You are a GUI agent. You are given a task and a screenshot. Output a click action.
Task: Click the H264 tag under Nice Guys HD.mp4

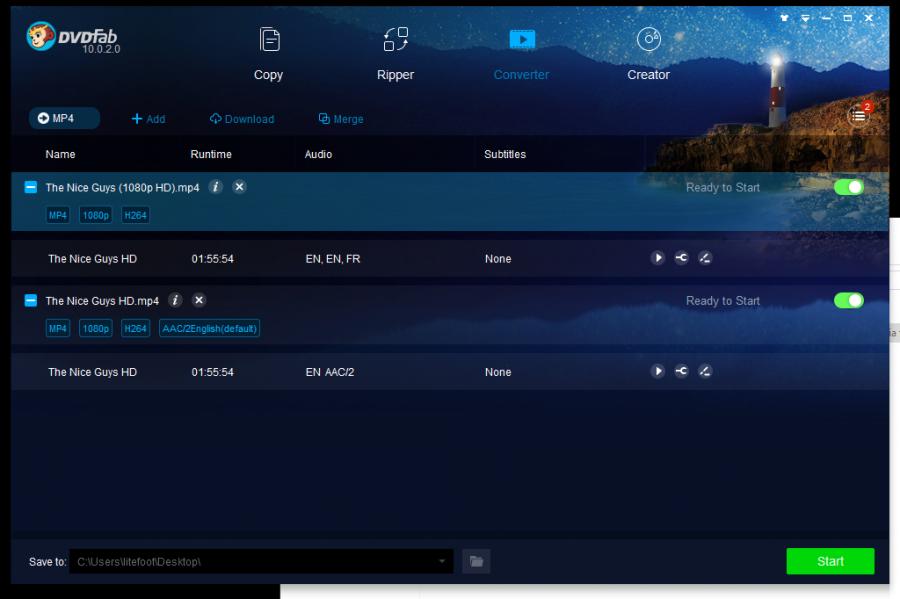click(135, 328)
